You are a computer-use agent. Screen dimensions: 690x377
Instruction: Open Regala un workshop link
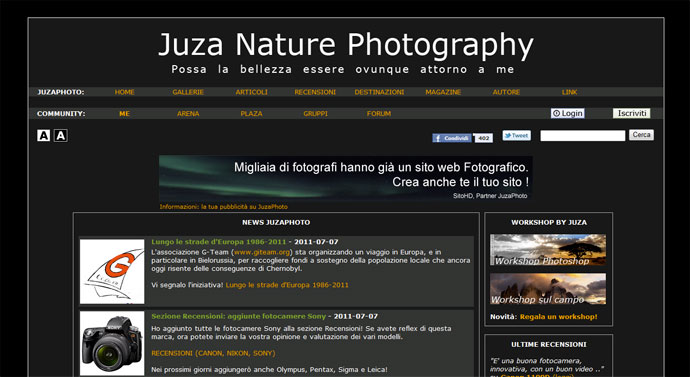point(558,317)
